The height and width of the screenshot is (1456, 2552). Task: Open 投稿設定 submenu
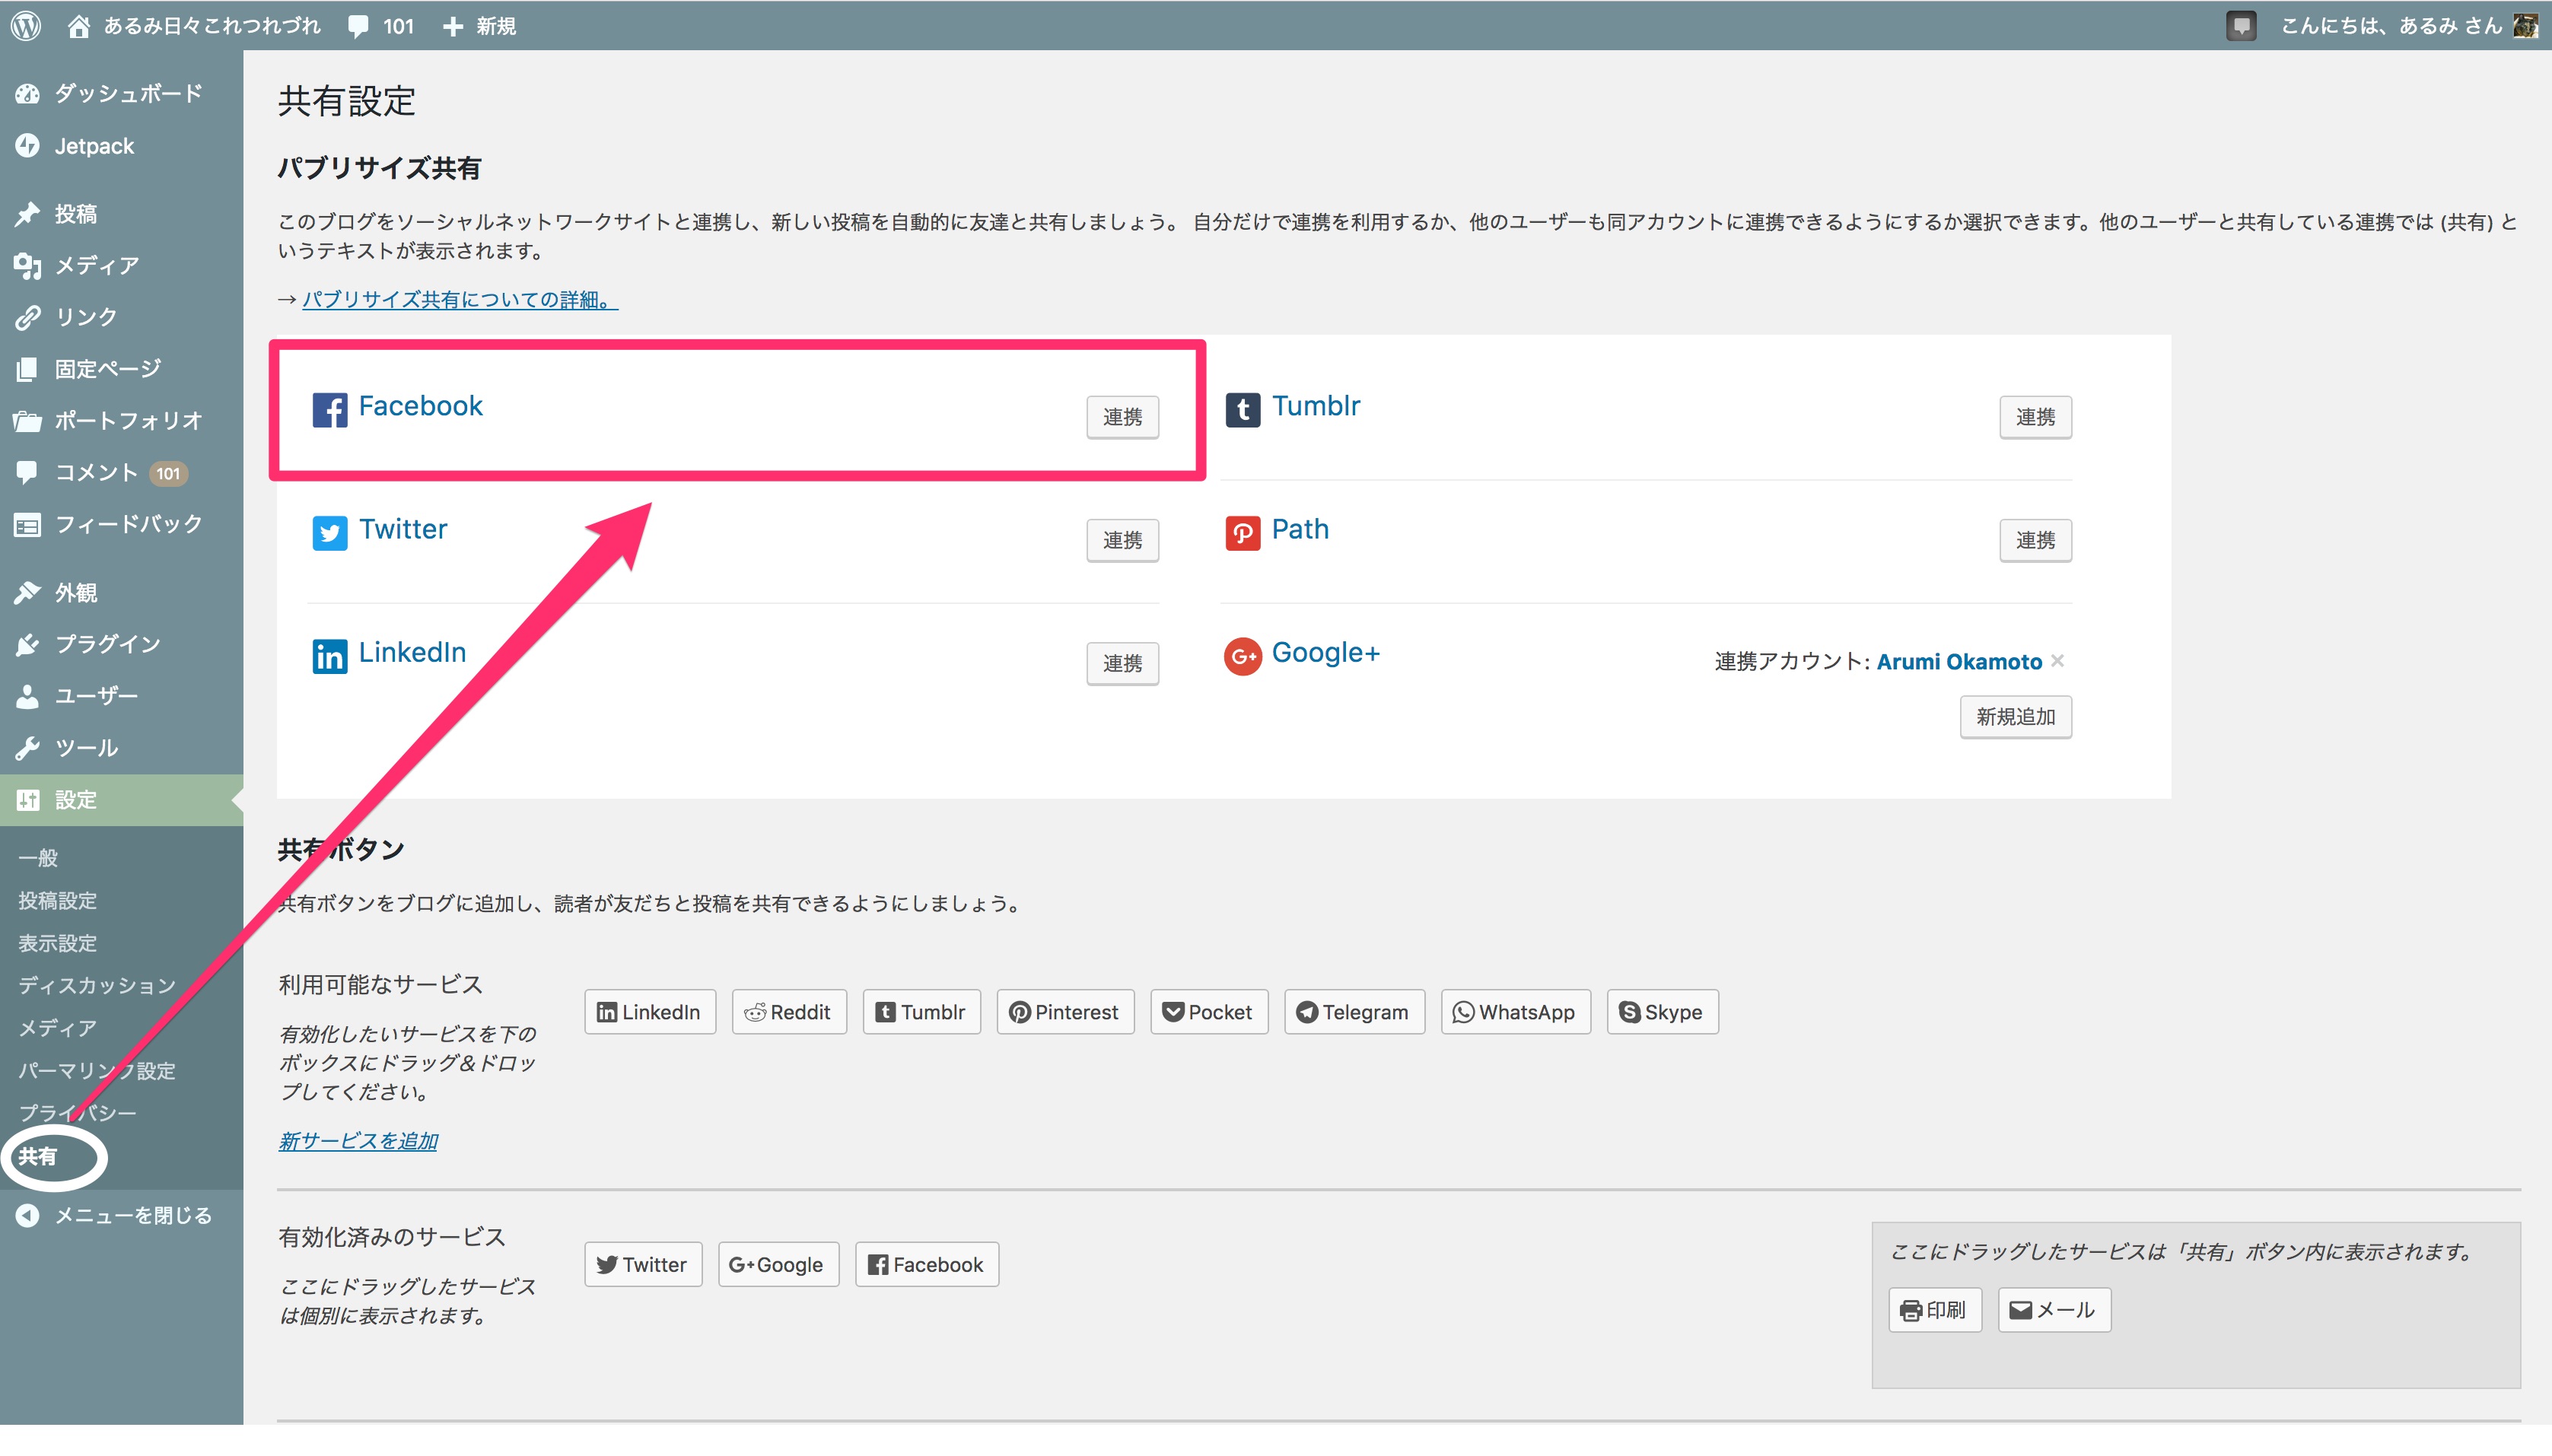(58, 901)
